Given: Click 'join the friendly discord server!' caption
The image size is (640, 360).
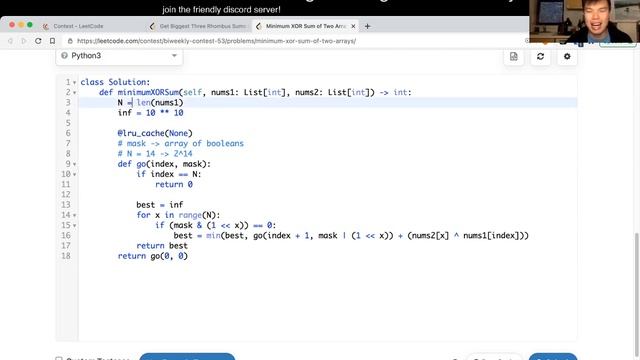Looking at the screenshot, I should pyautogui.click(x=221, y=9).
